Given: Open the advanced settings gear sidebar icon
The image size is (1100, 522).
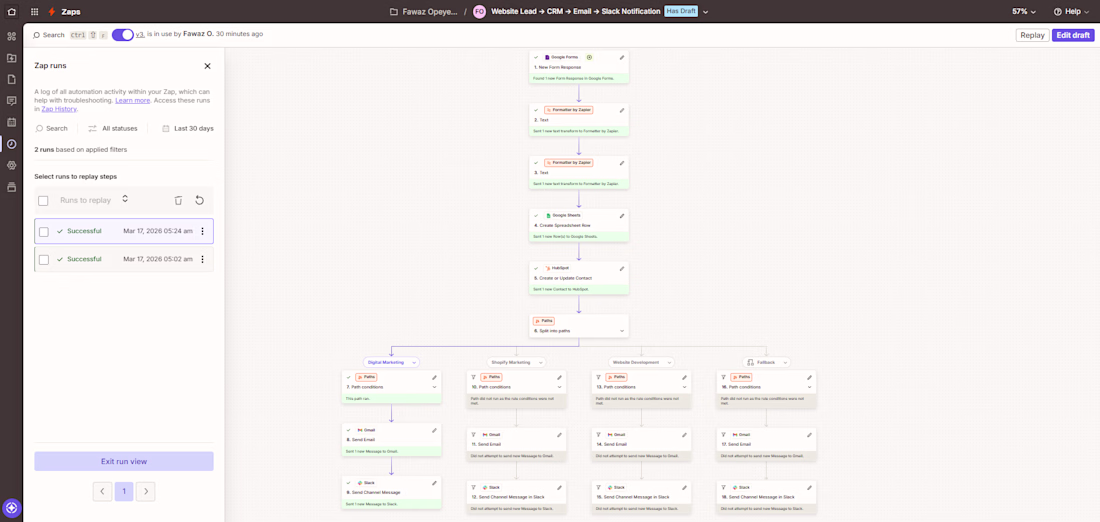Looking at the screenshot, I should [x=11, y=166].
